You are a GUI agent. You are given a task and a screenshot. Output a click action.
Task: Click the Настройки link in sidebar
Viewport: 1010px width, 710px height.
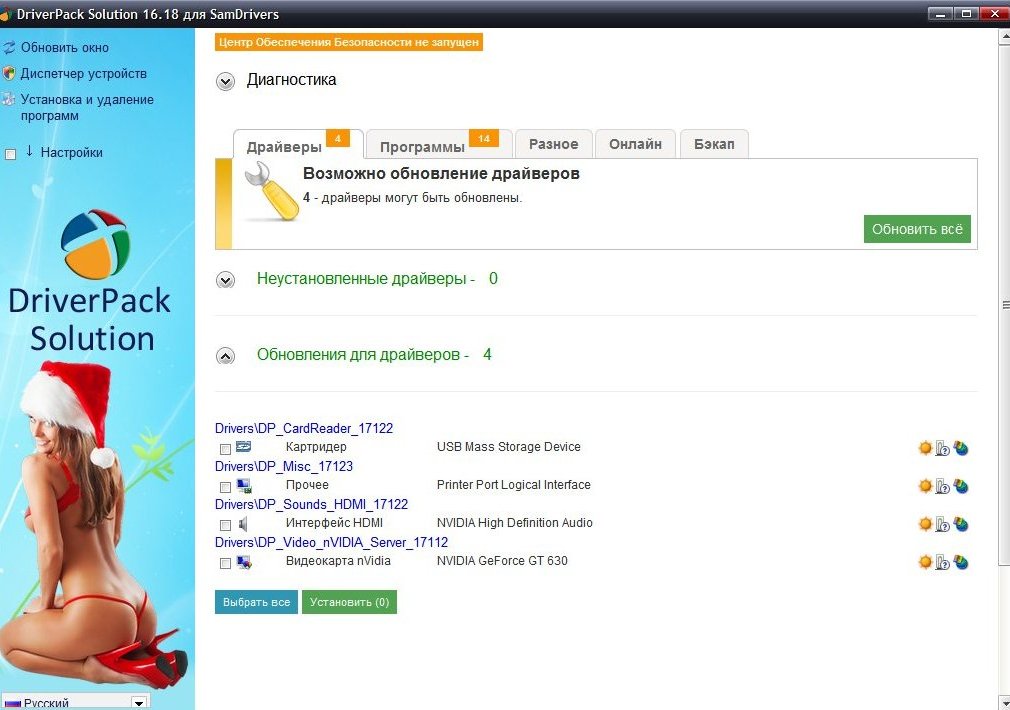(71, 153)
